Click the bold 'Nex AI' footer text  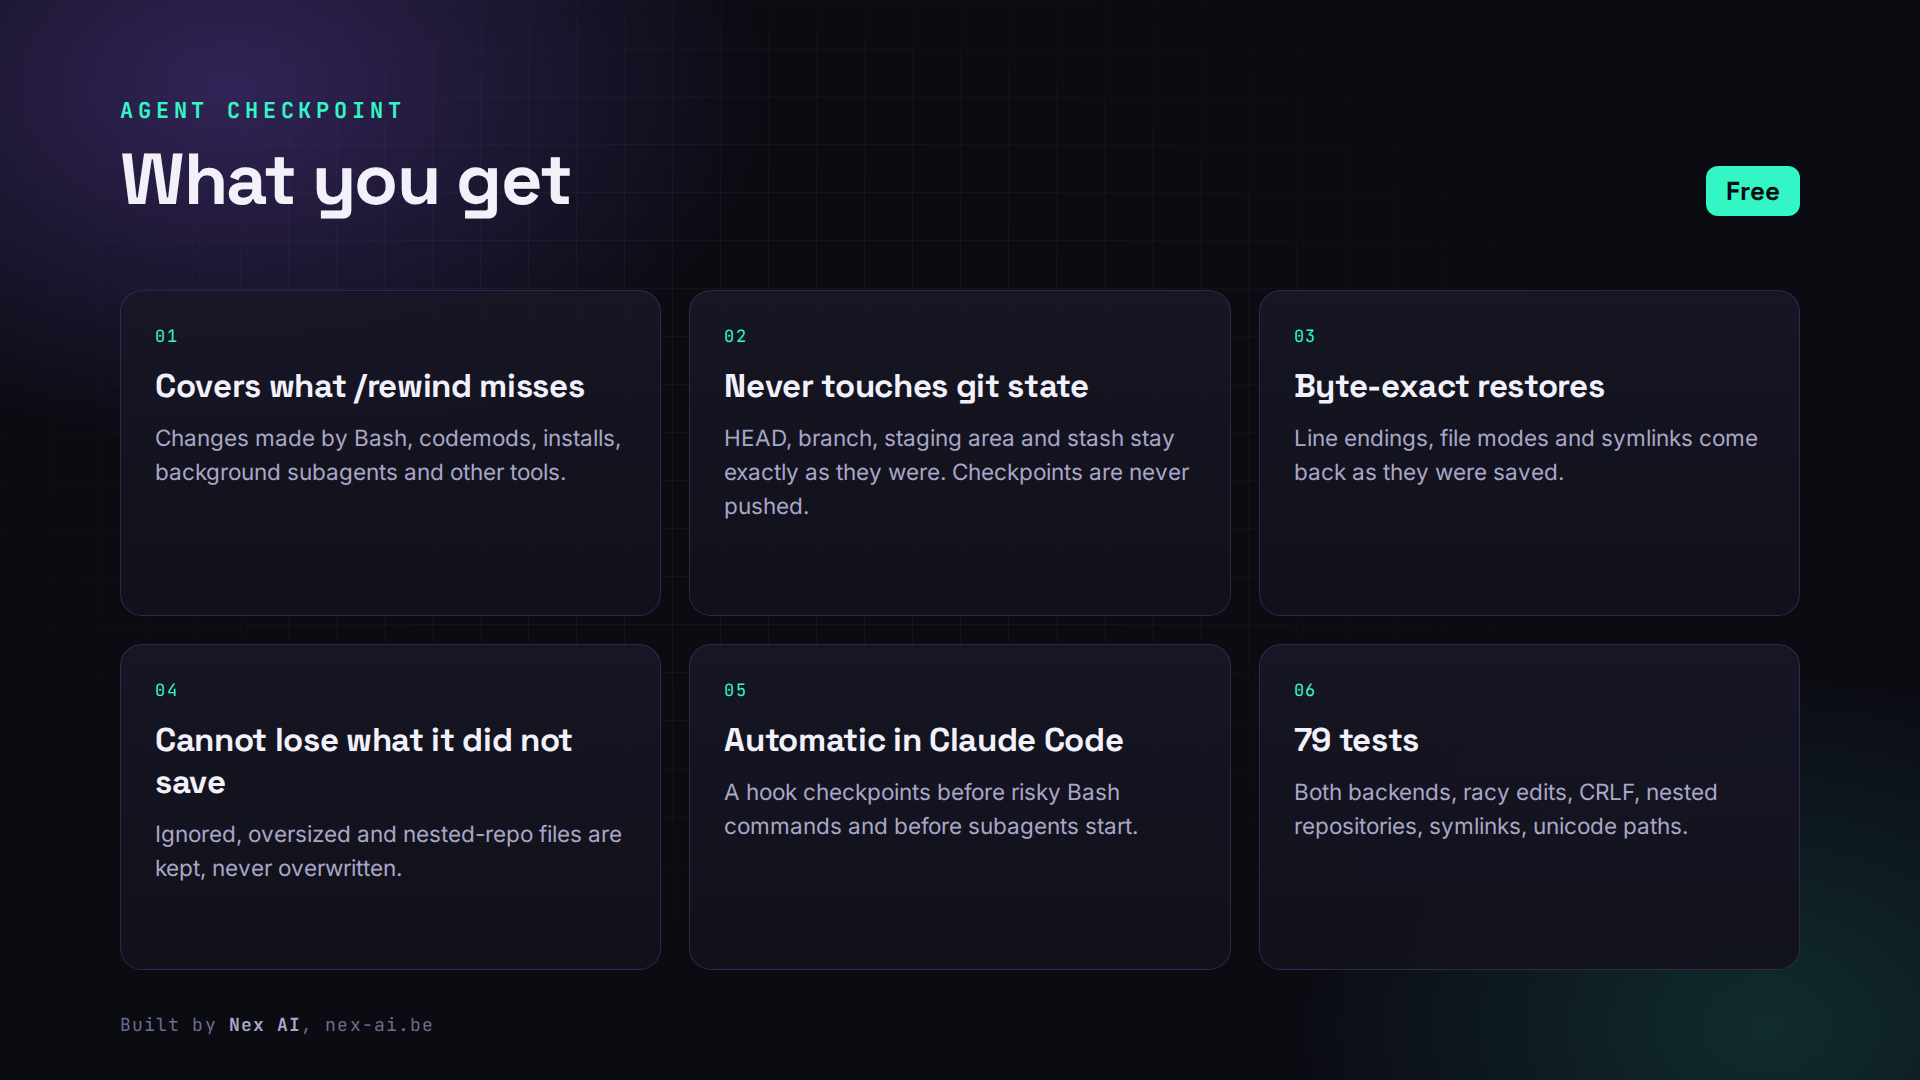pos(264,1025)
